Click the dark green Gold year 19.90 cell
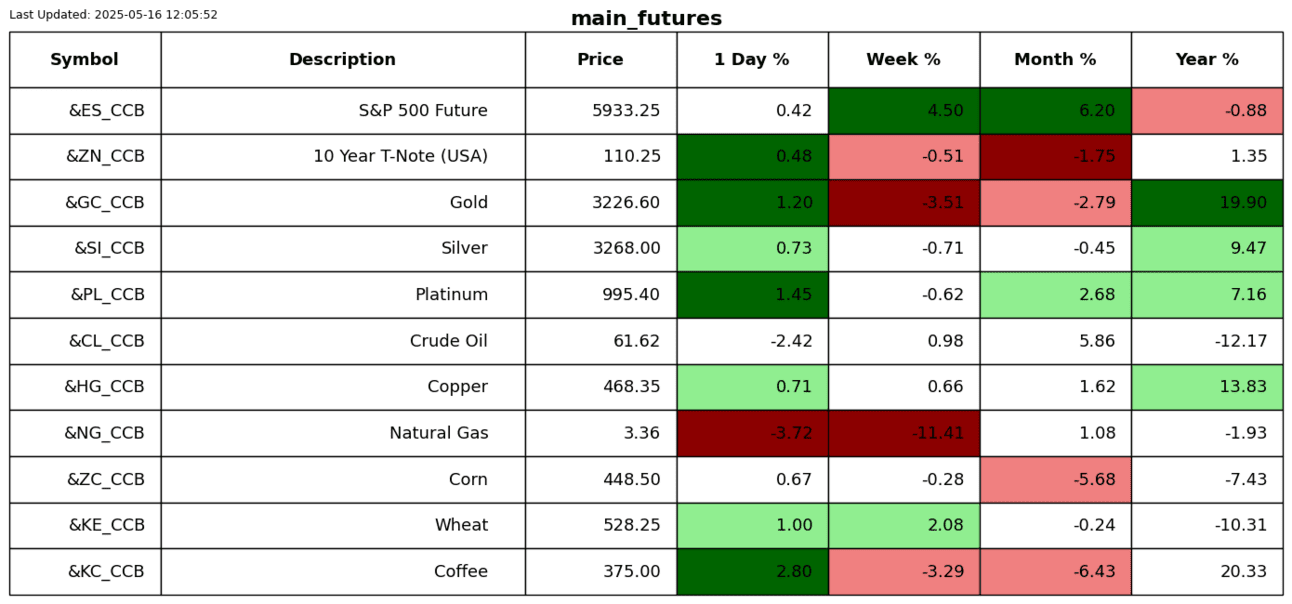This screenshot has height=604, width=1292. tap(1207, 203)
